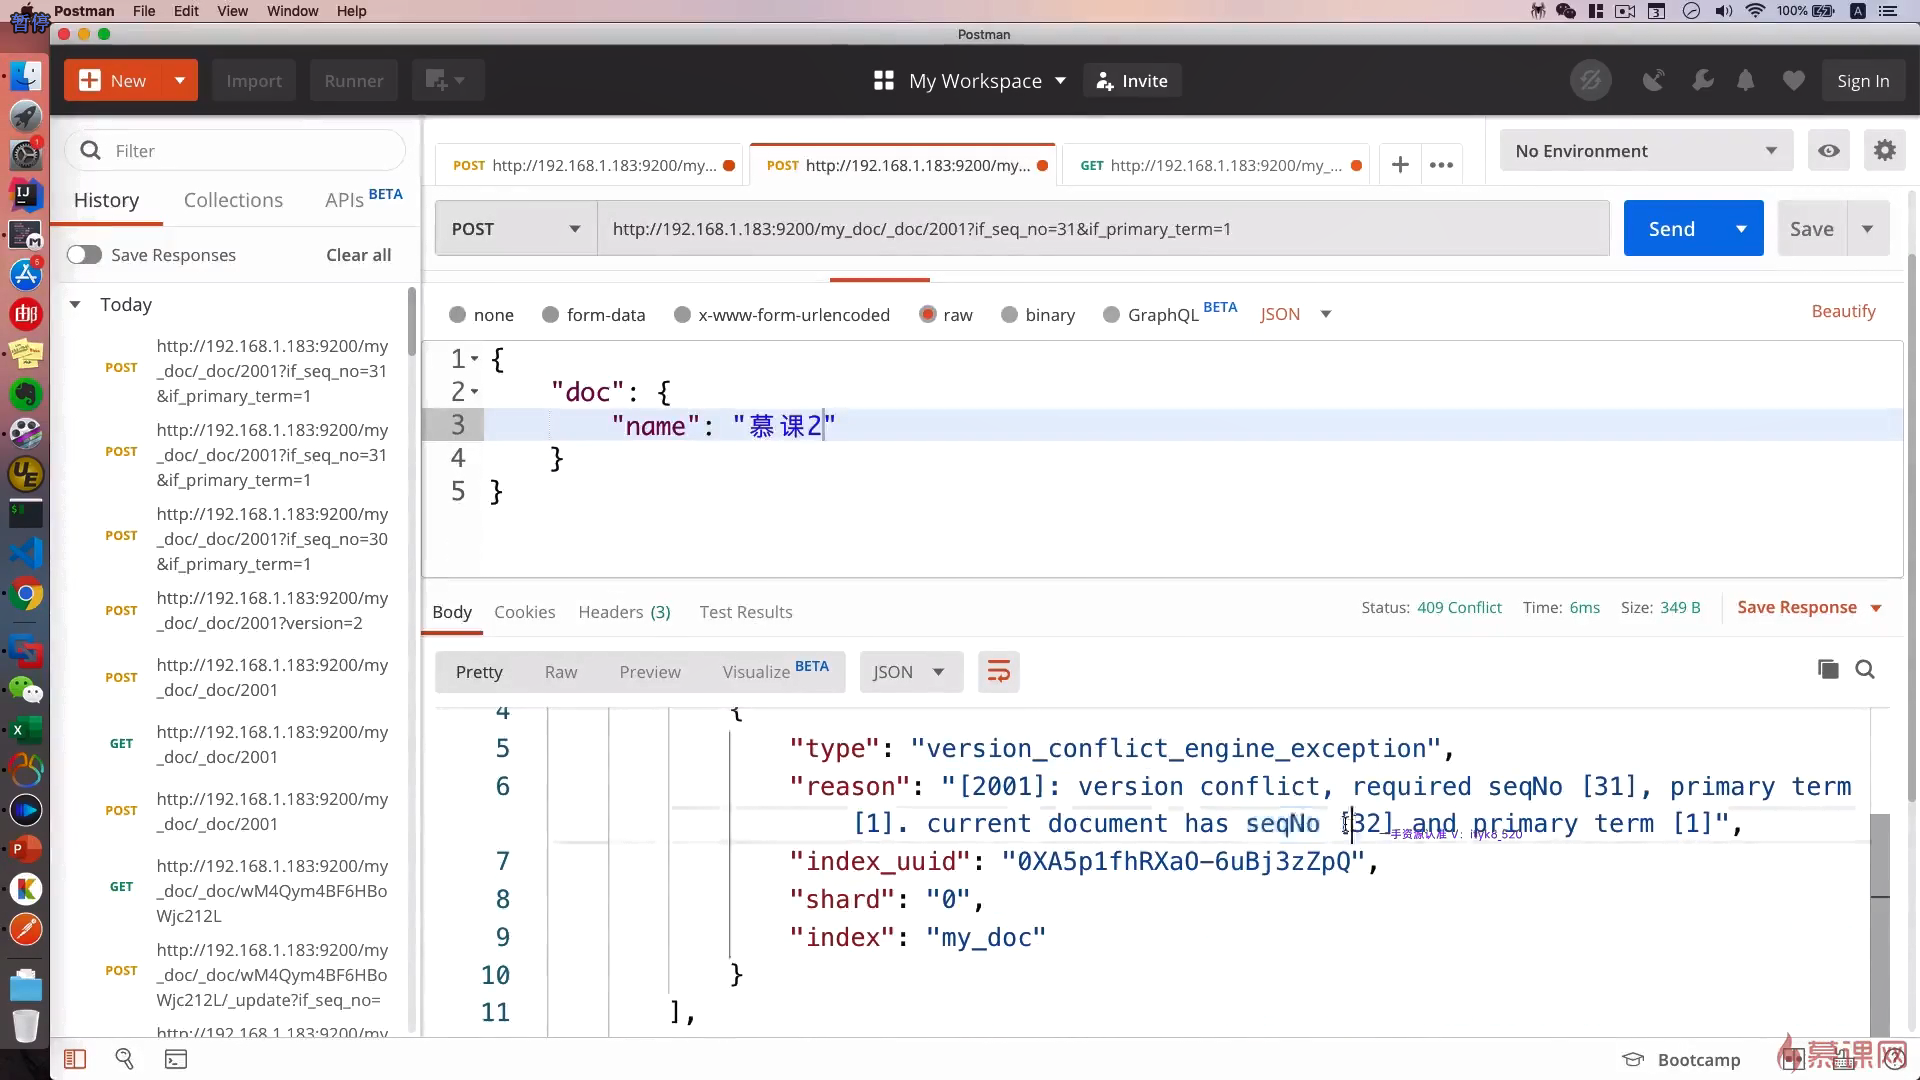Expand the No Environment dropdown
This screenshot has height=1080, width=1920.
click(1646, 151)
